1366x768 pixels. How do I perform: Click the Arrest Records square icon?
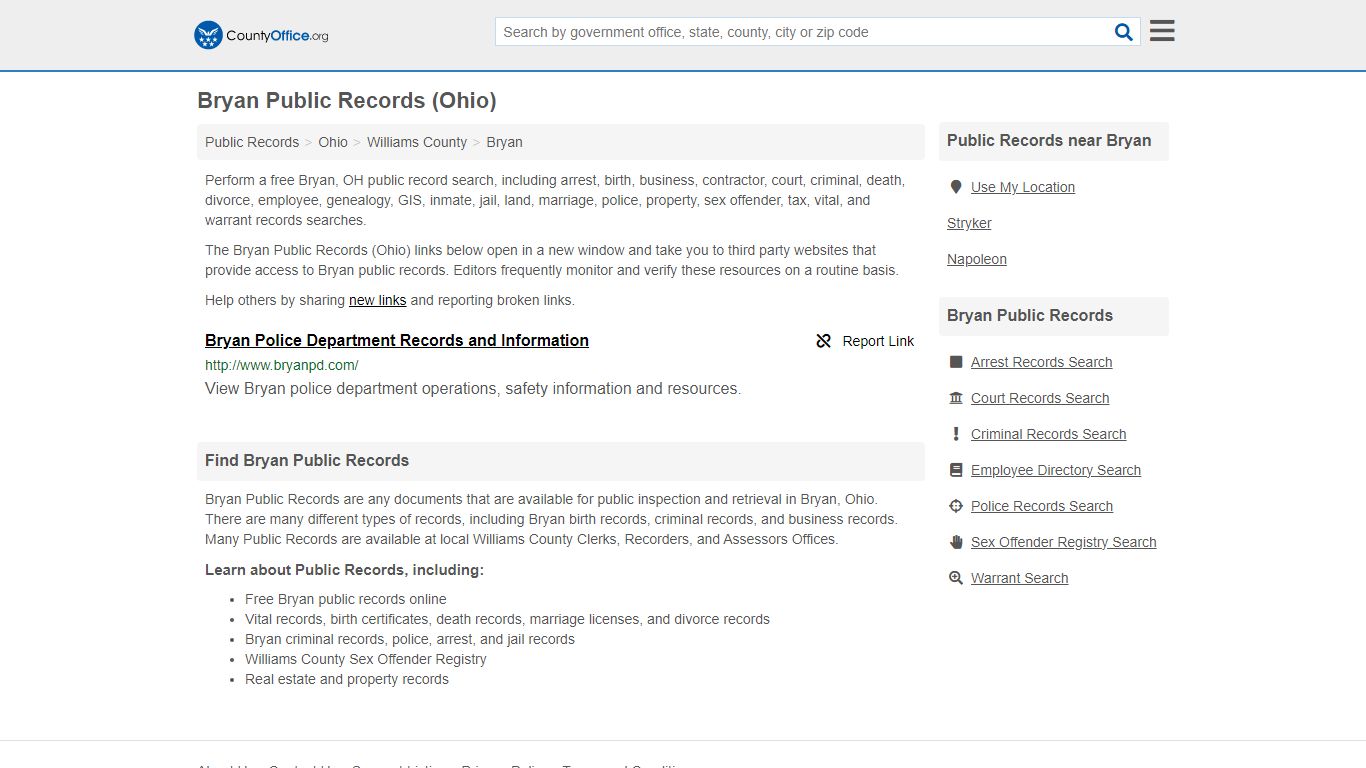(x=956, y=362)
